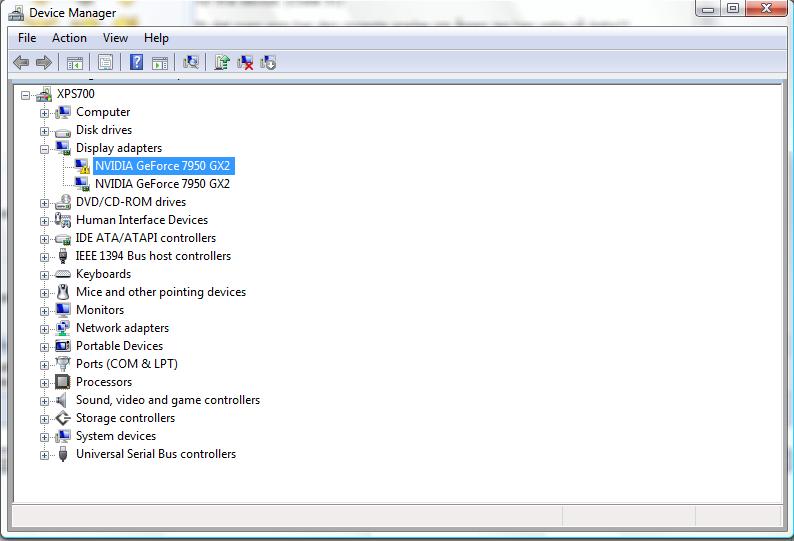Select the System devices label
This screenshot has height=541, width=794.
(116, 436)
